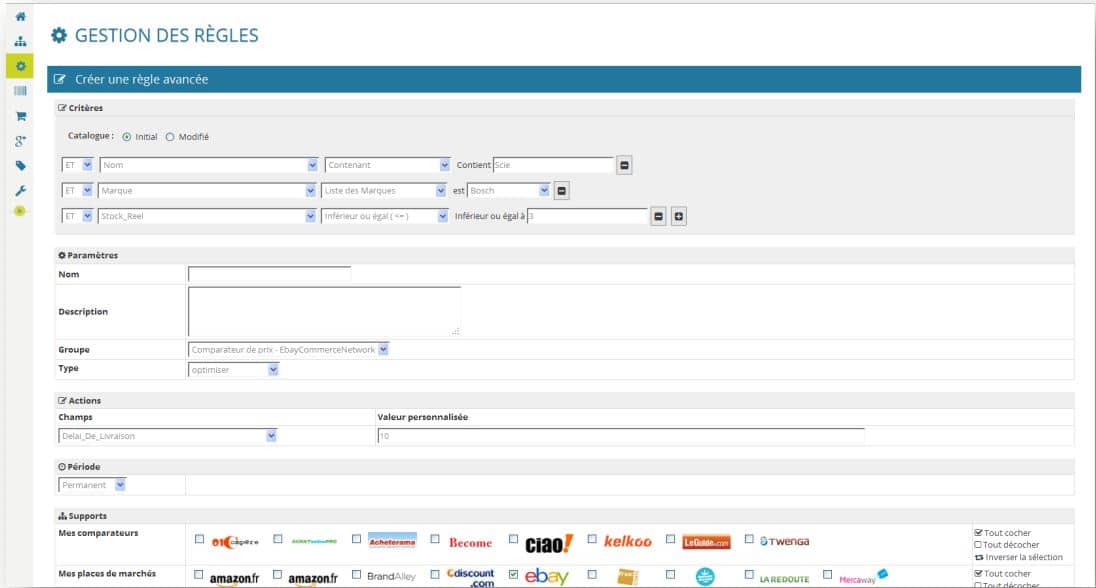Focus the Nom parameter text field
The height and width of the screenshot is (588, 1096).
pyautogui.click(x=269, y=275)
